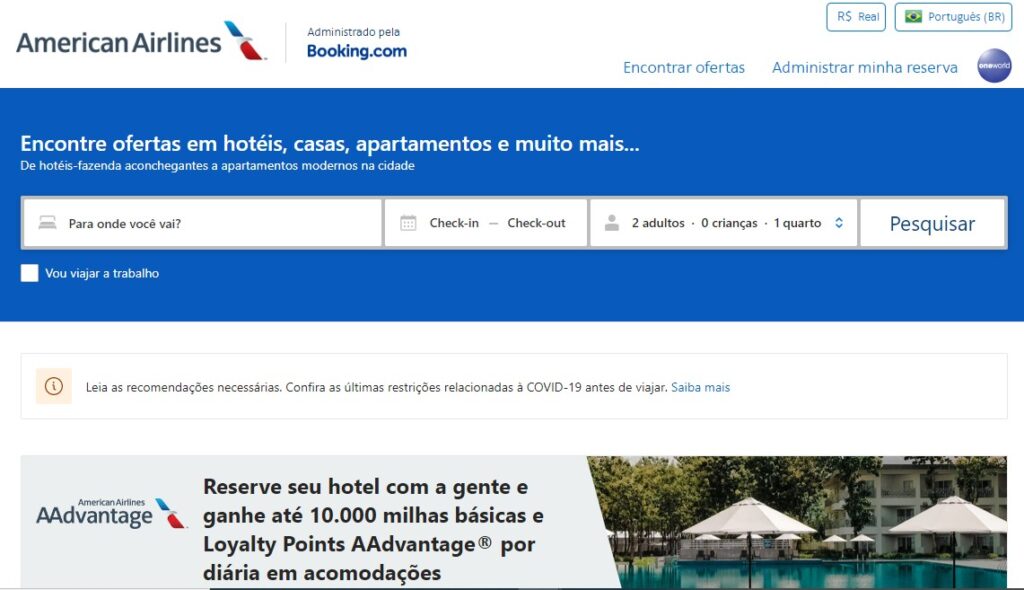This screenshot has width=1024, height=590.
Task: Open Administrar minha reserva
Action: 865,67
